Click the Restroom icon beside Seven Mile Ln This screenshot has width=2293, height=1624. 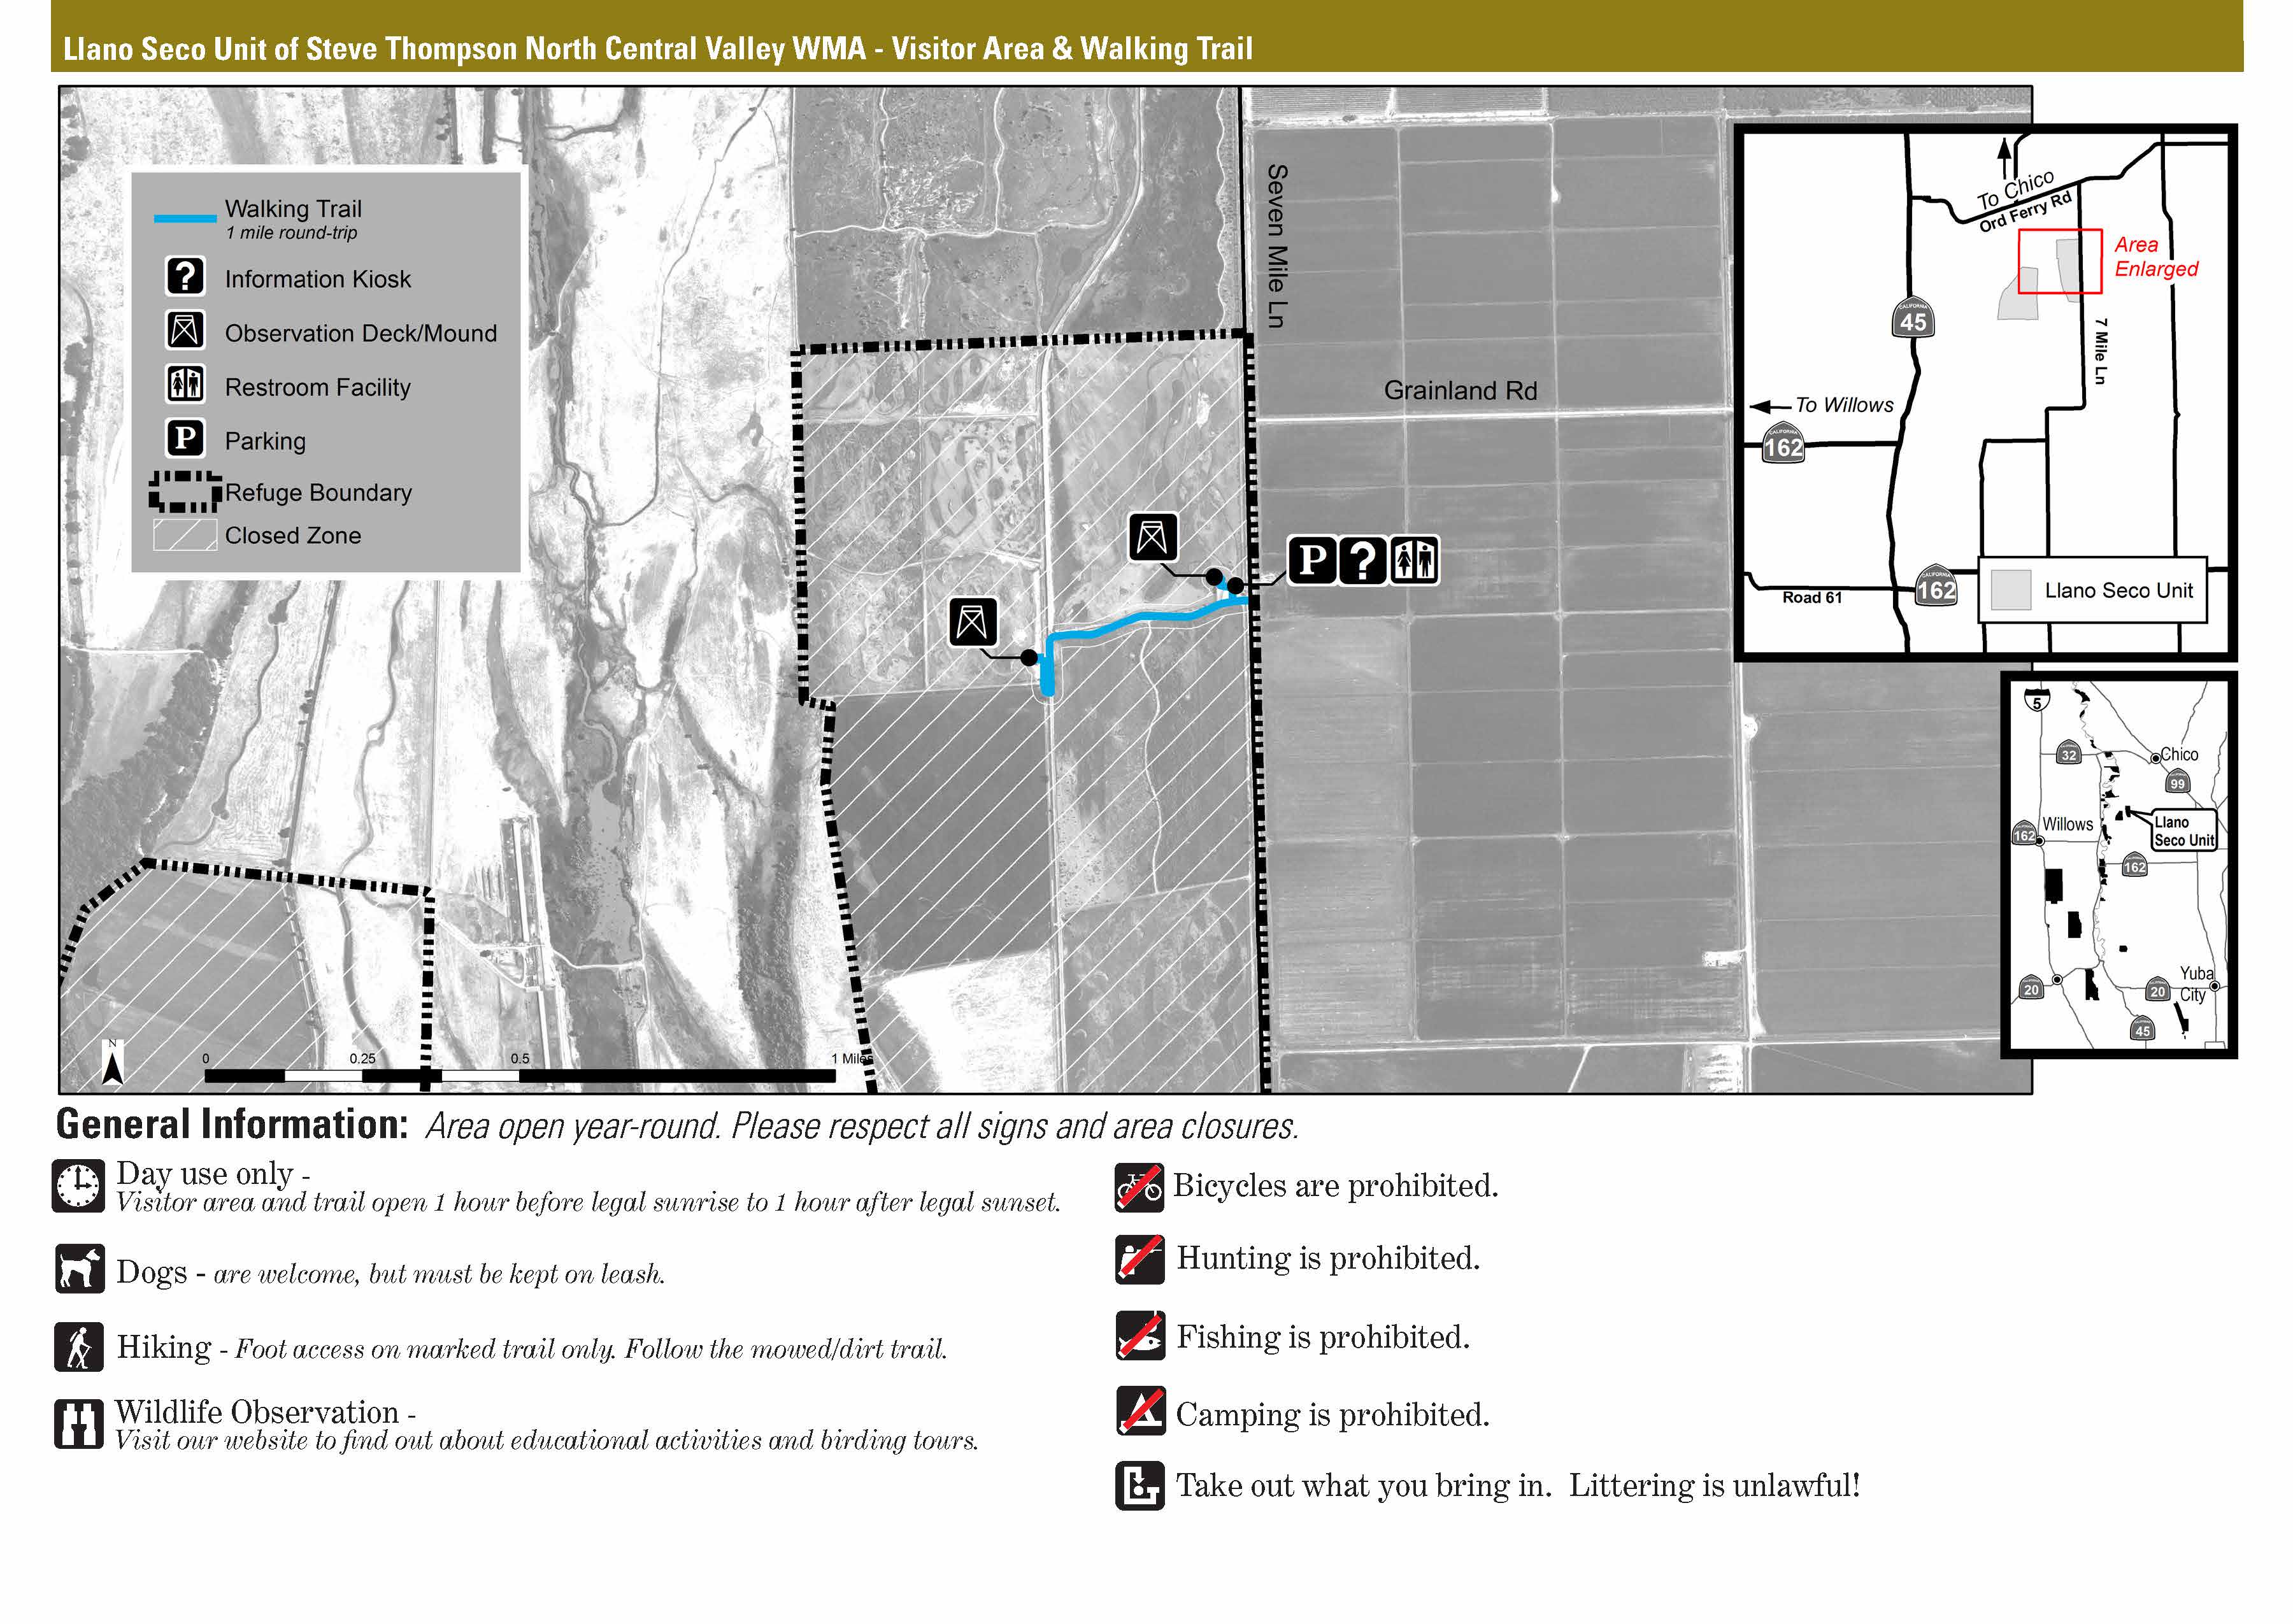click(x=1413, y=560)
